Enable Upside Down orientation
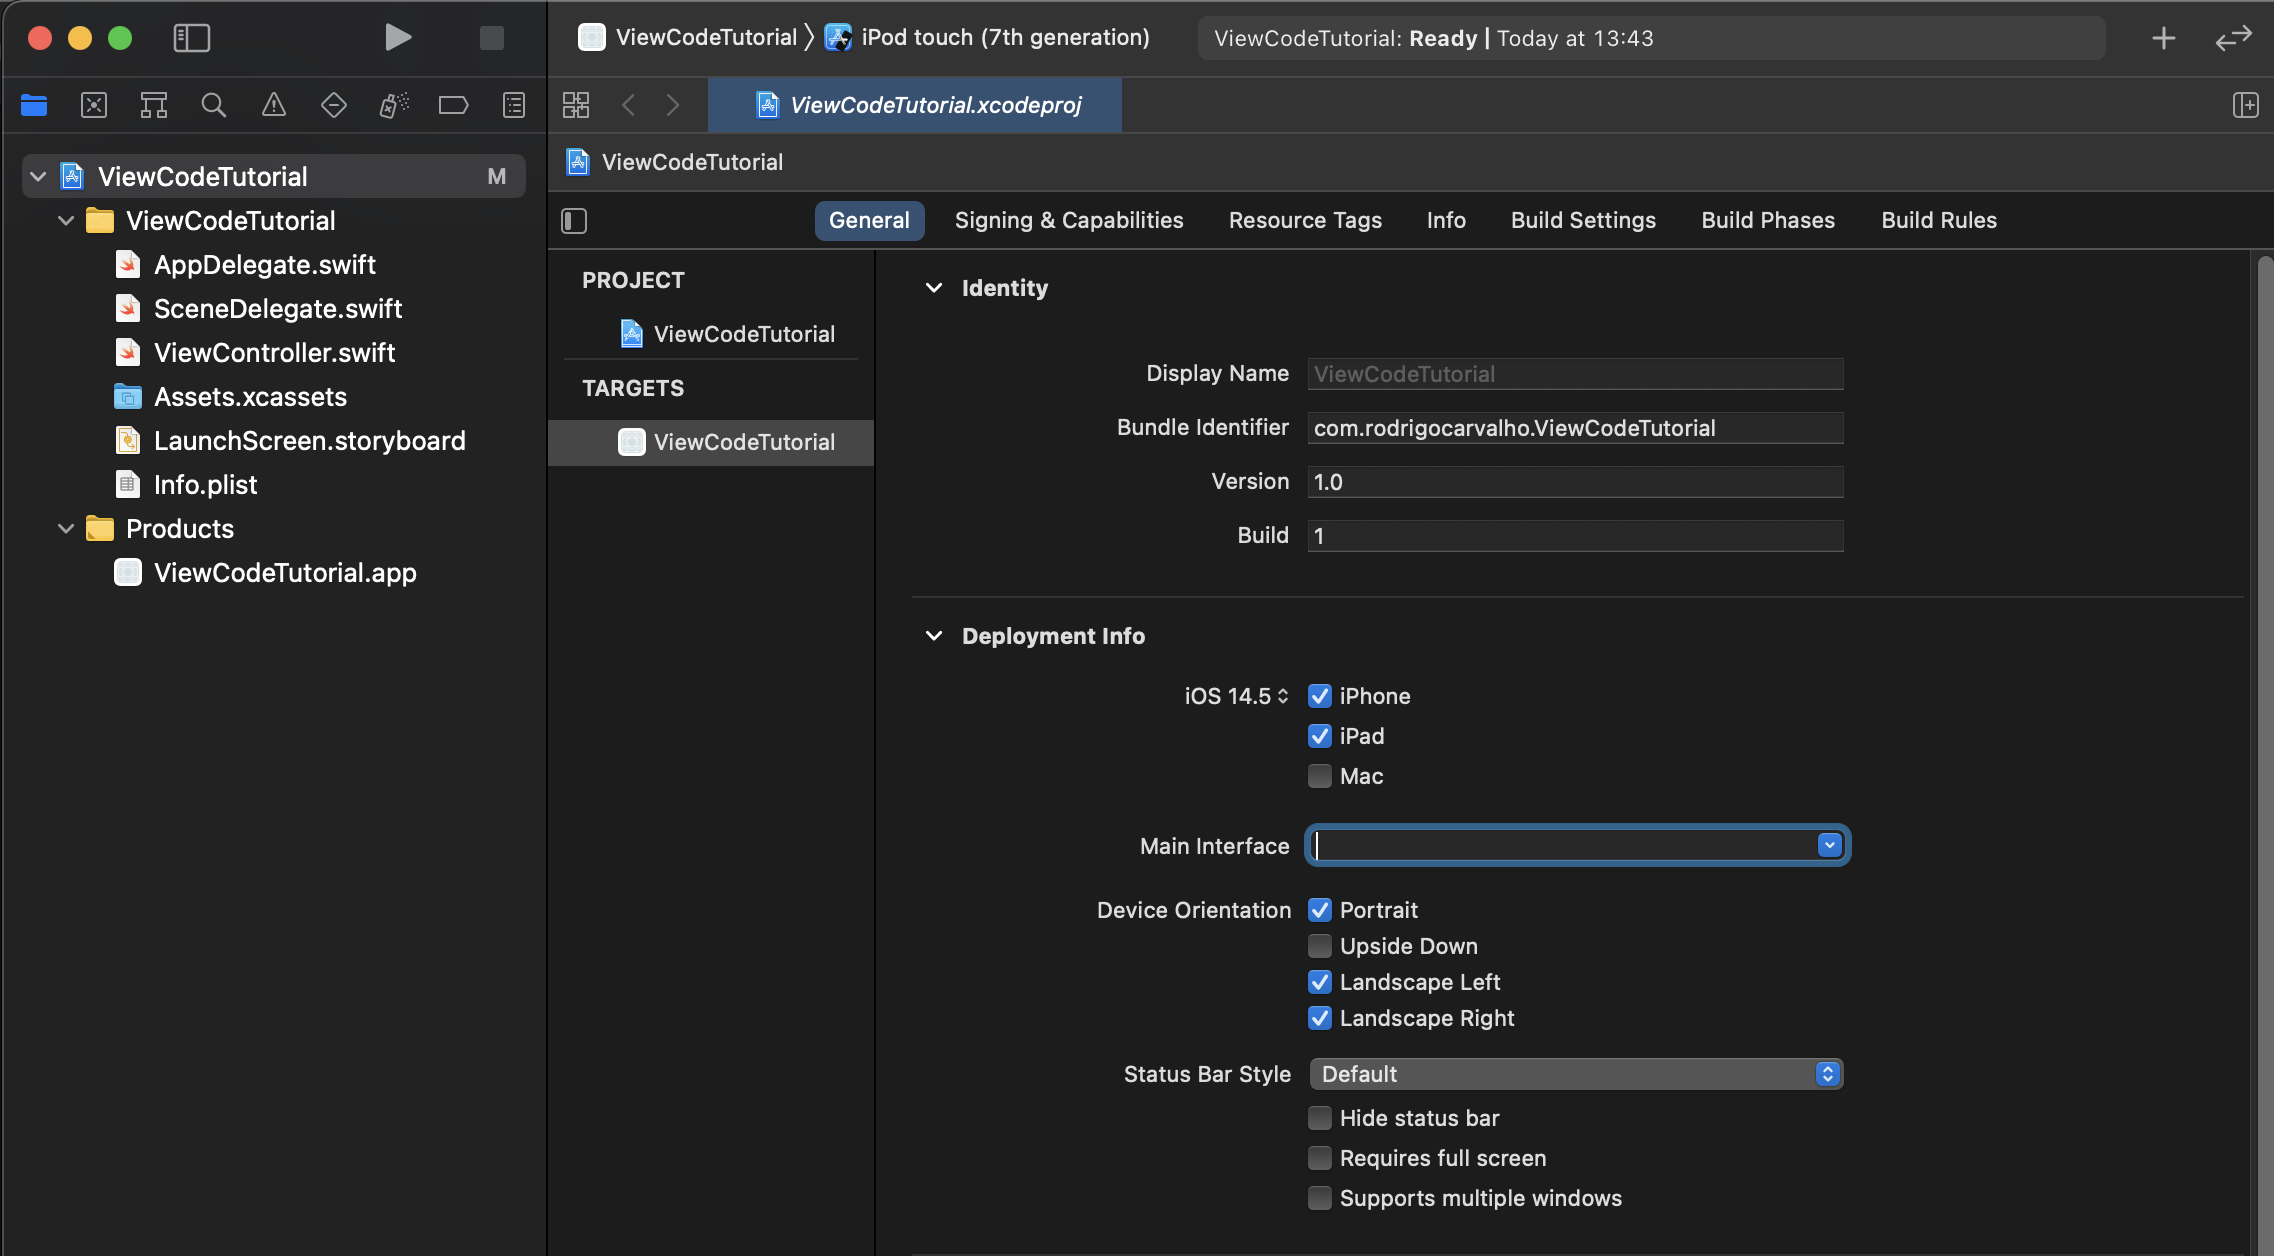 click(x=1320, y=946)
